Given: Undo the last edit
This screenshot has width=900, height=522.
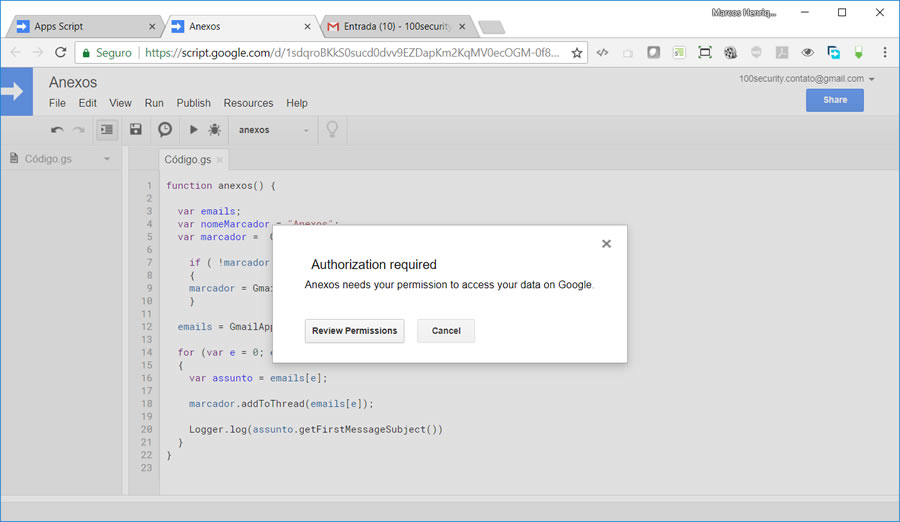Looking at the screenshot, I should [x=57, y=130].
